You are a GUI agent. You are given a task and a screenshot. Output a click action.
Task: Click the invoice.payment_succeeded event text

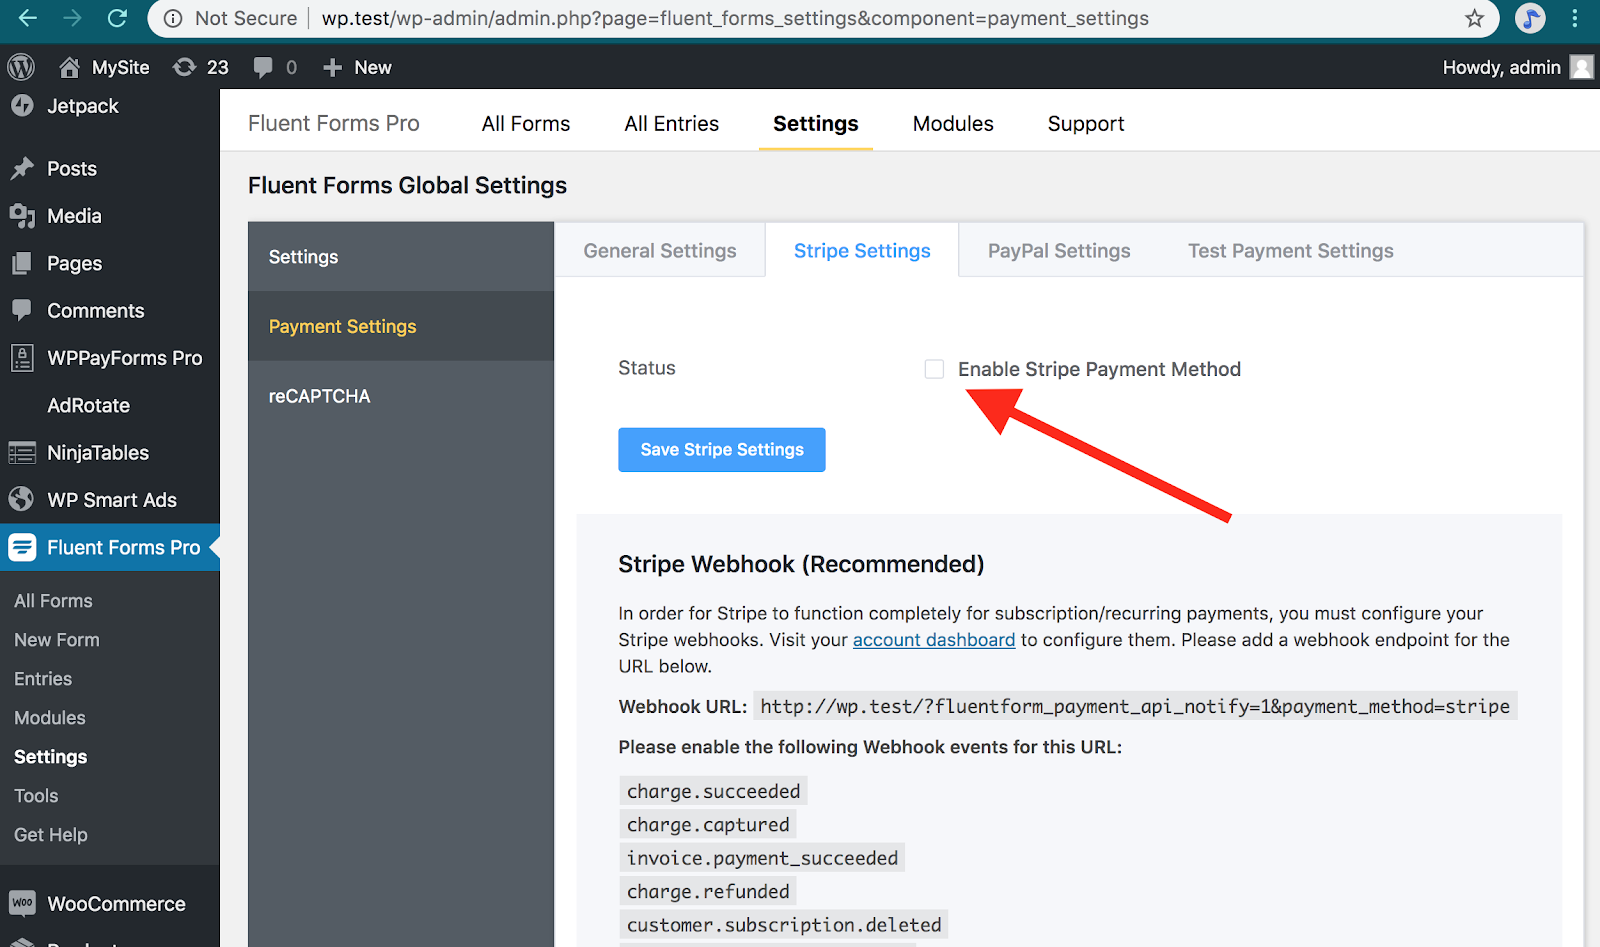coord(762,858)
